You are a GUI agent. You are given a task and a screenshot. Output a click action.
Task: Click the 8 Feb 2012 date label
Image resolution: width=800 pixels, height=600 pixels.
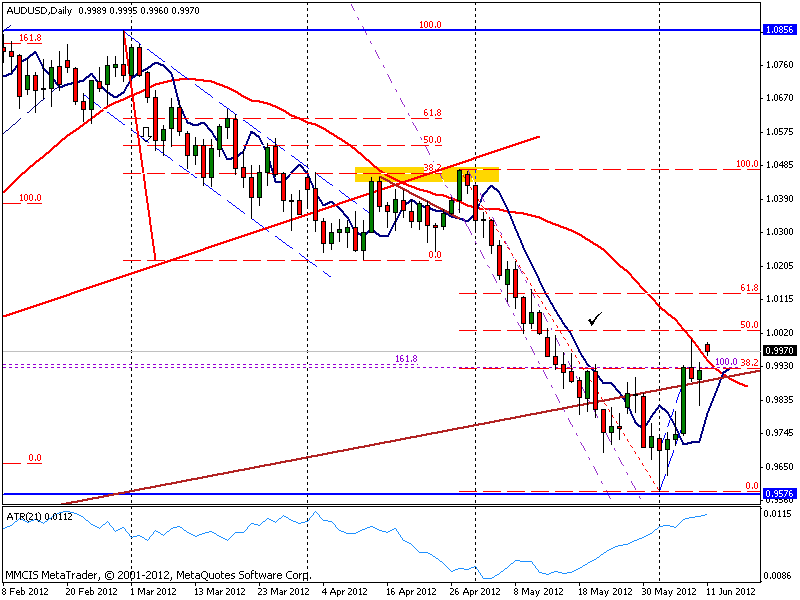[x=26, y=591]
